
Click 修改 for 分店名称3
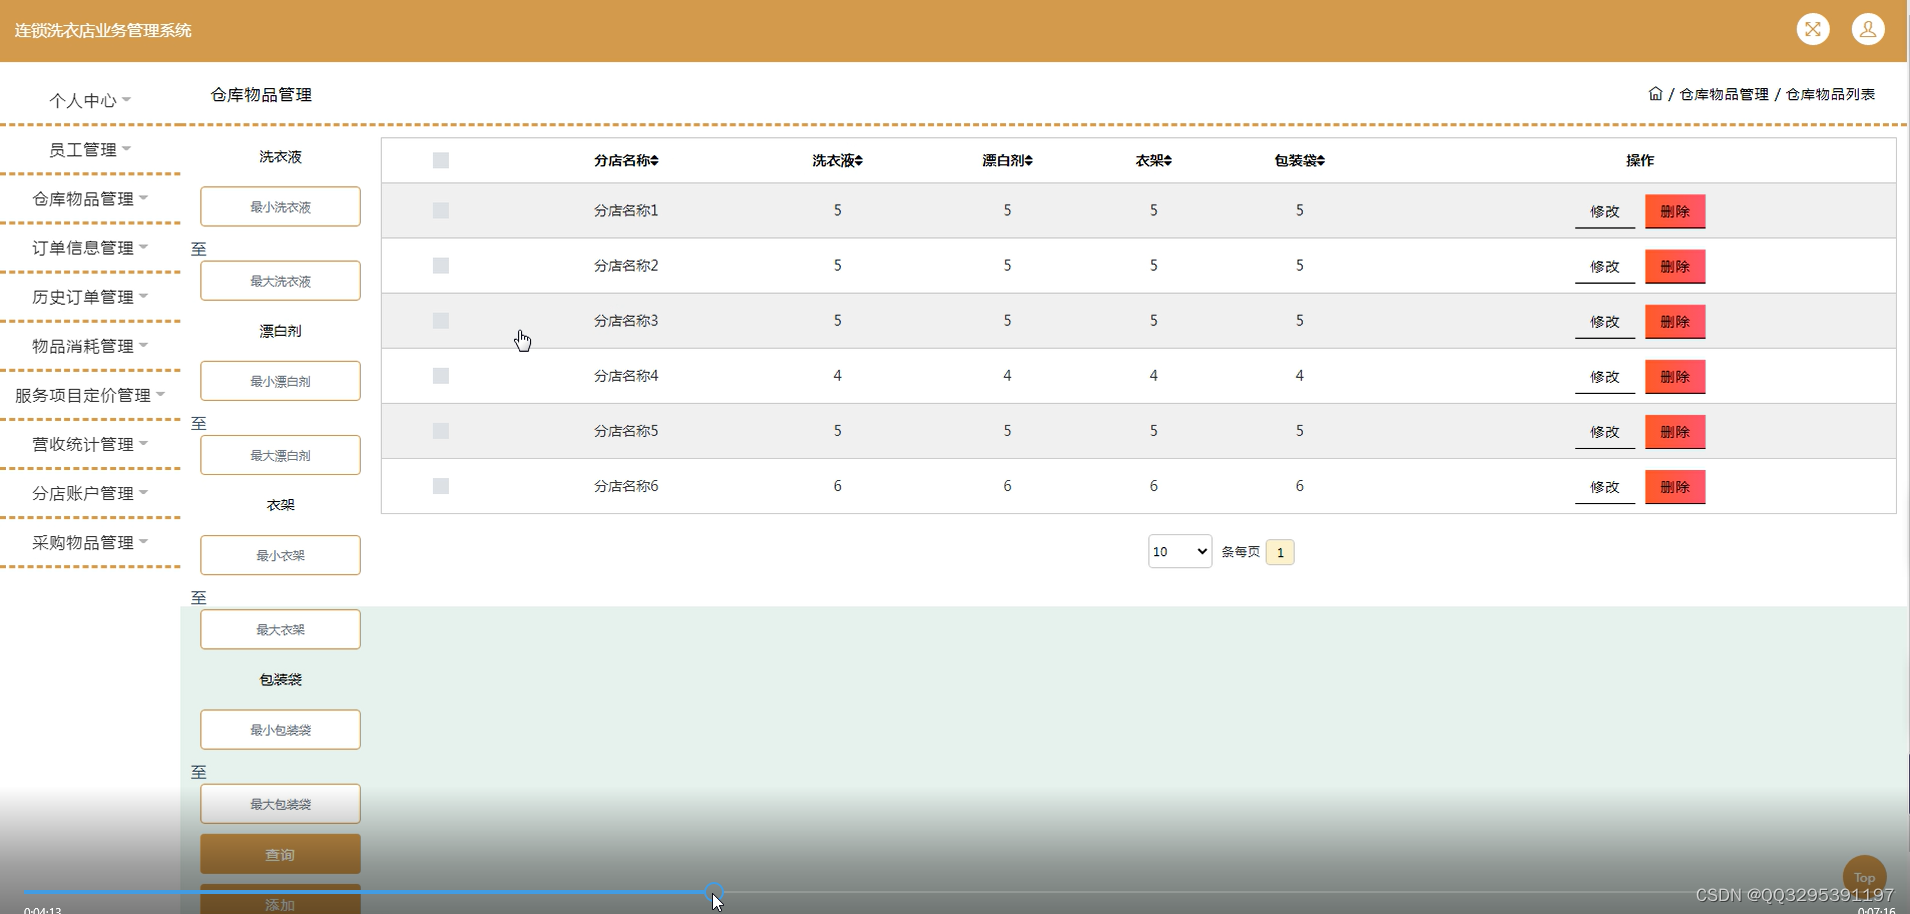(1604, 321)
